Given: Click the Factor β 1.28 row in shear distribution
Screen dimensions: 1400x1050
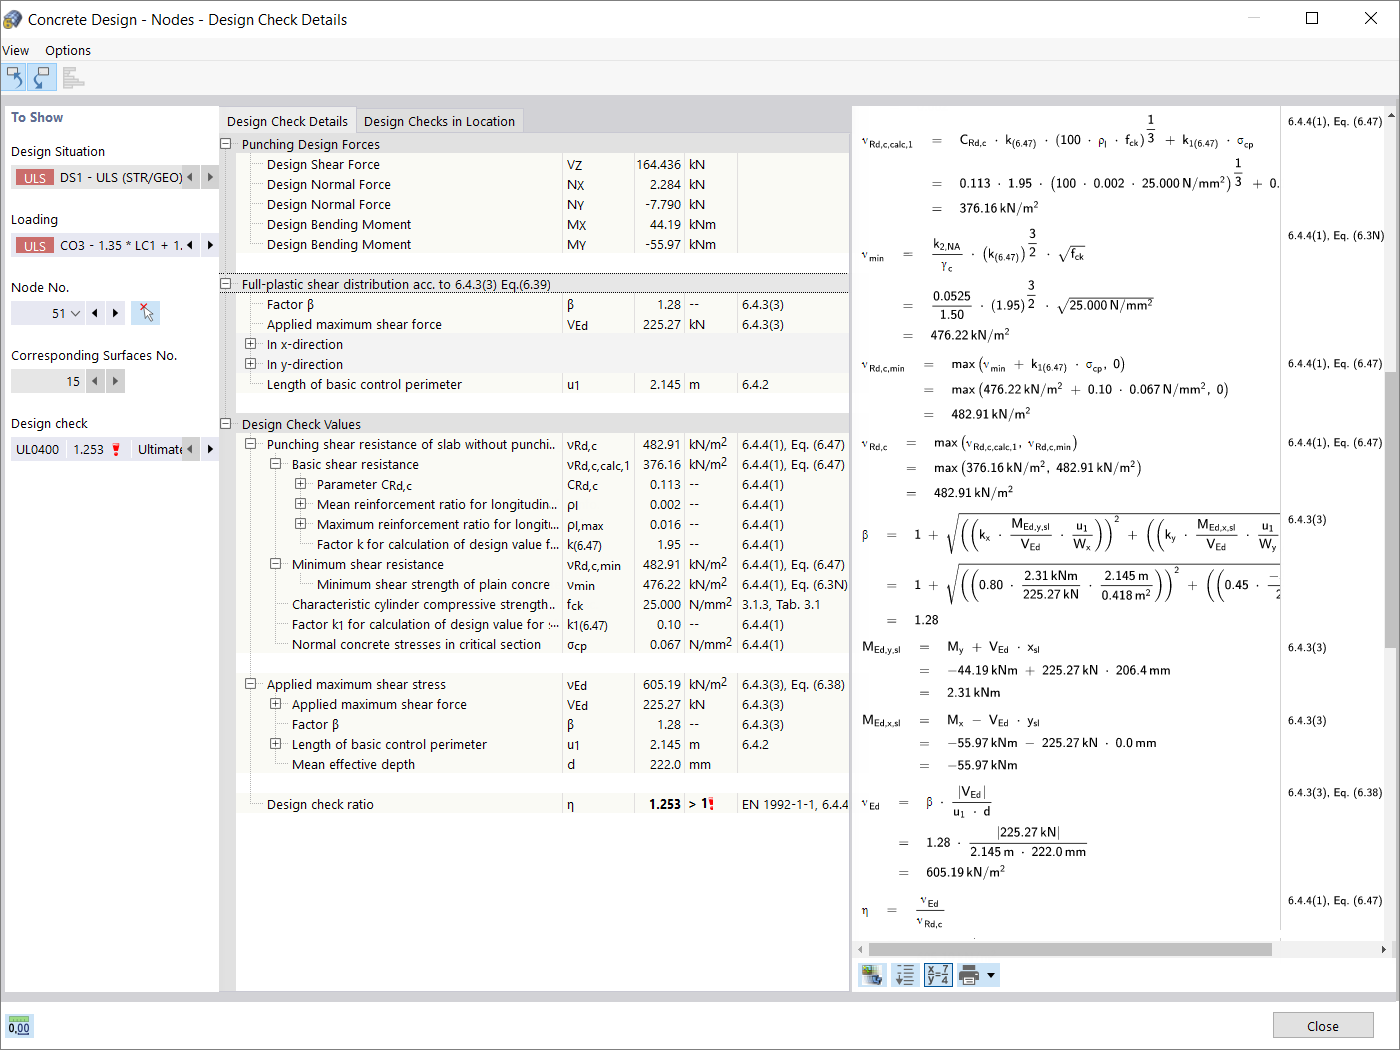Looking at the screenshot, I should pyautogui.click(x=542, y=304).
